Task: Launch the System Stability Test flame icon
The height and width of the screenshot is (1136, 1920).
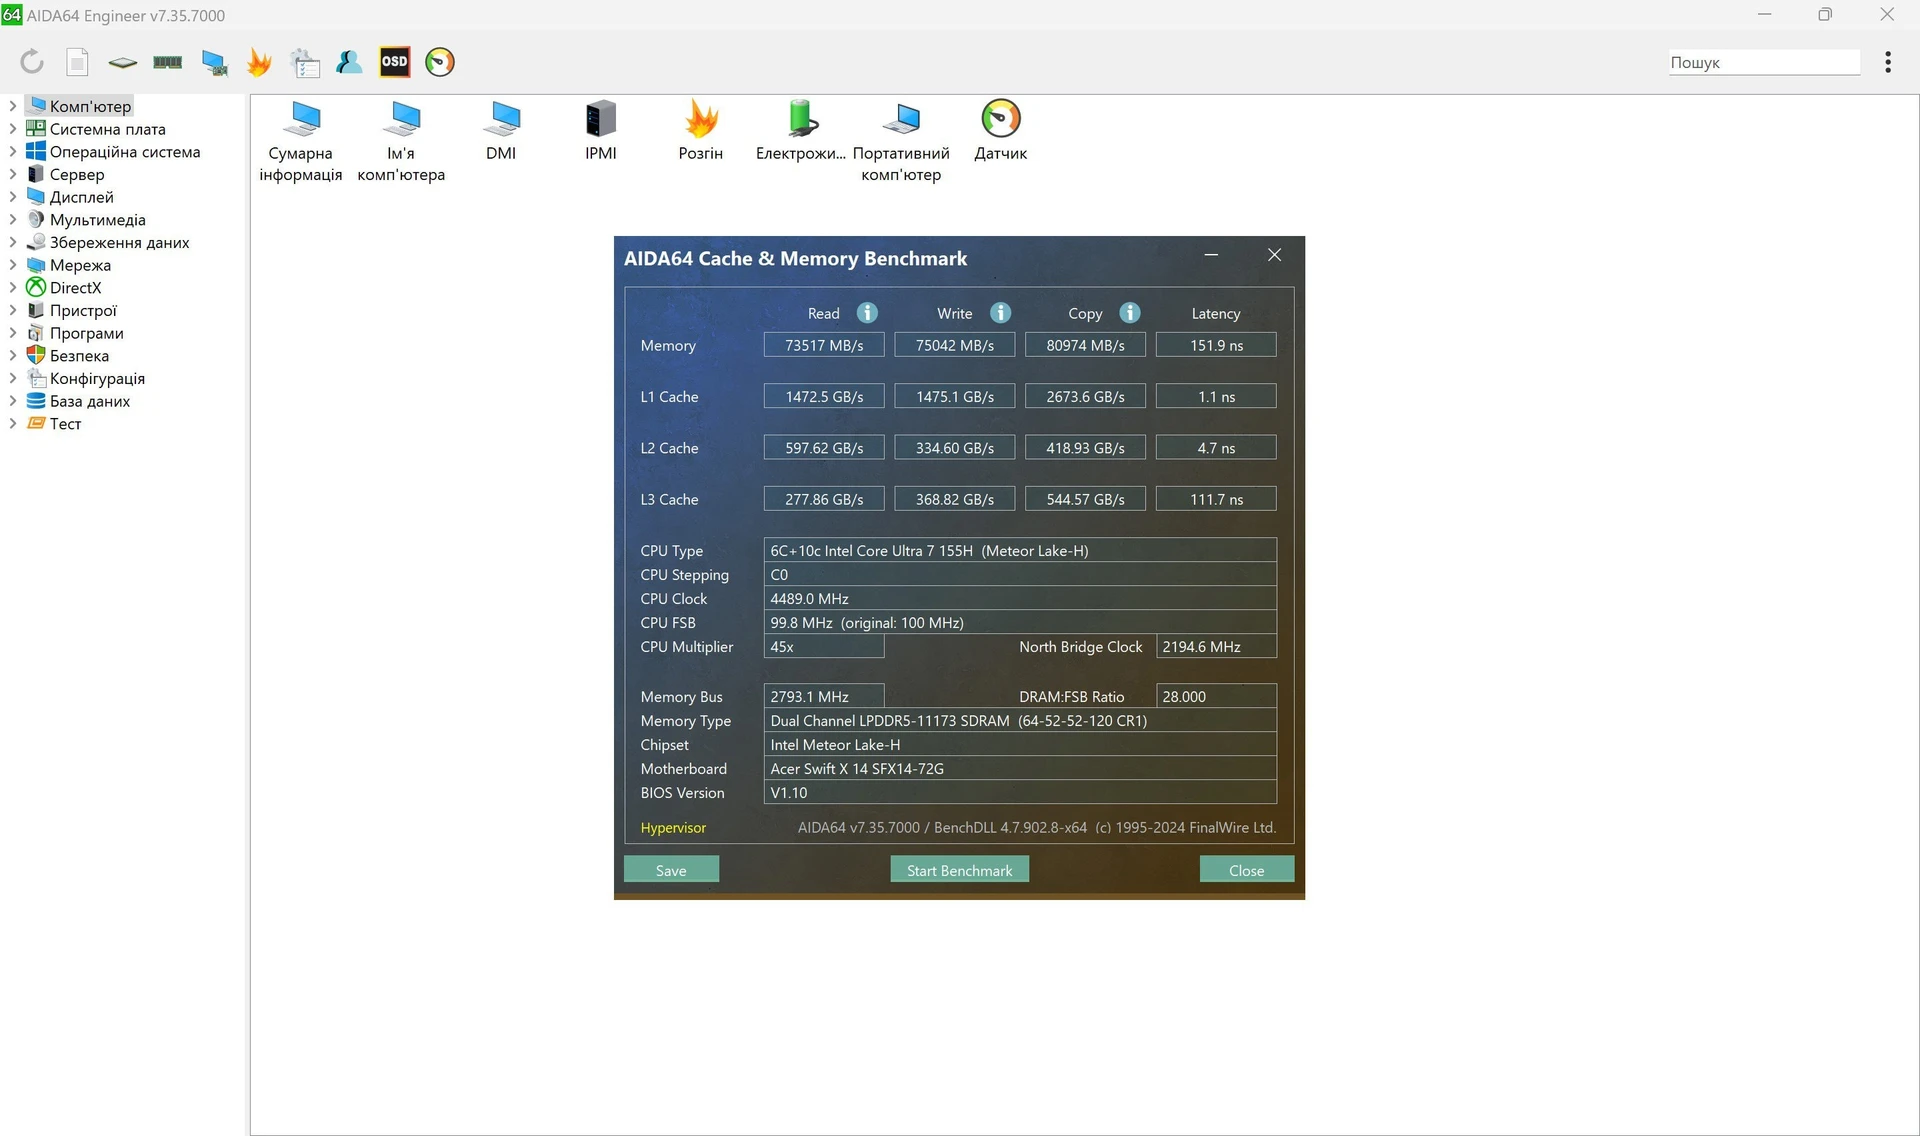Action: pos(259,62)
